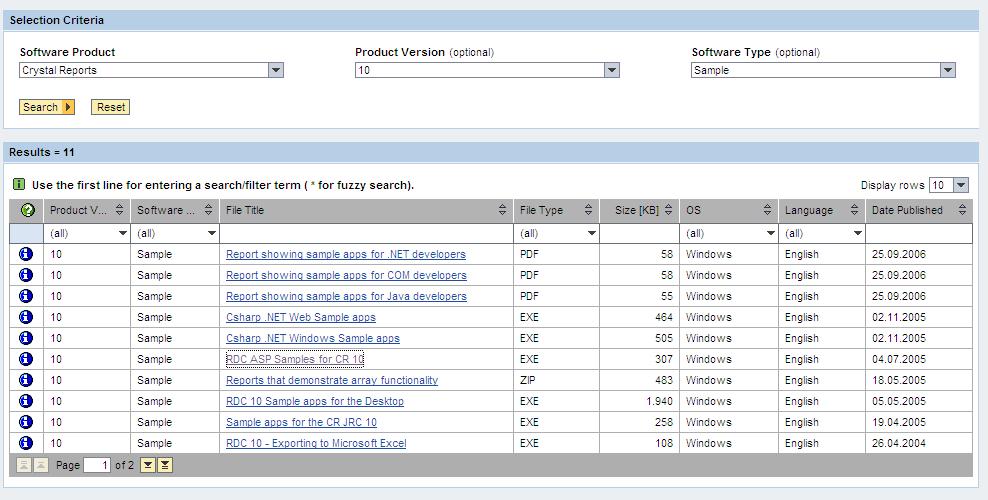Open the Software Type dropdown
The image size is (988, 500).
(948, 70)
